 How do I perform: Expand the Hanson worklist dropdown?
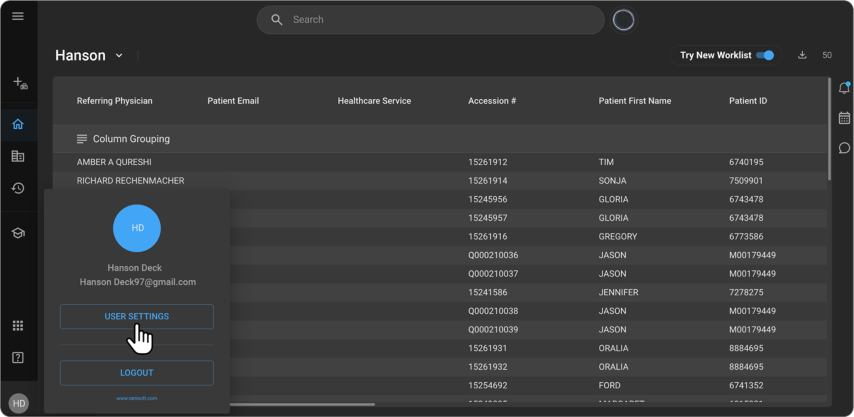pos(119,56)
